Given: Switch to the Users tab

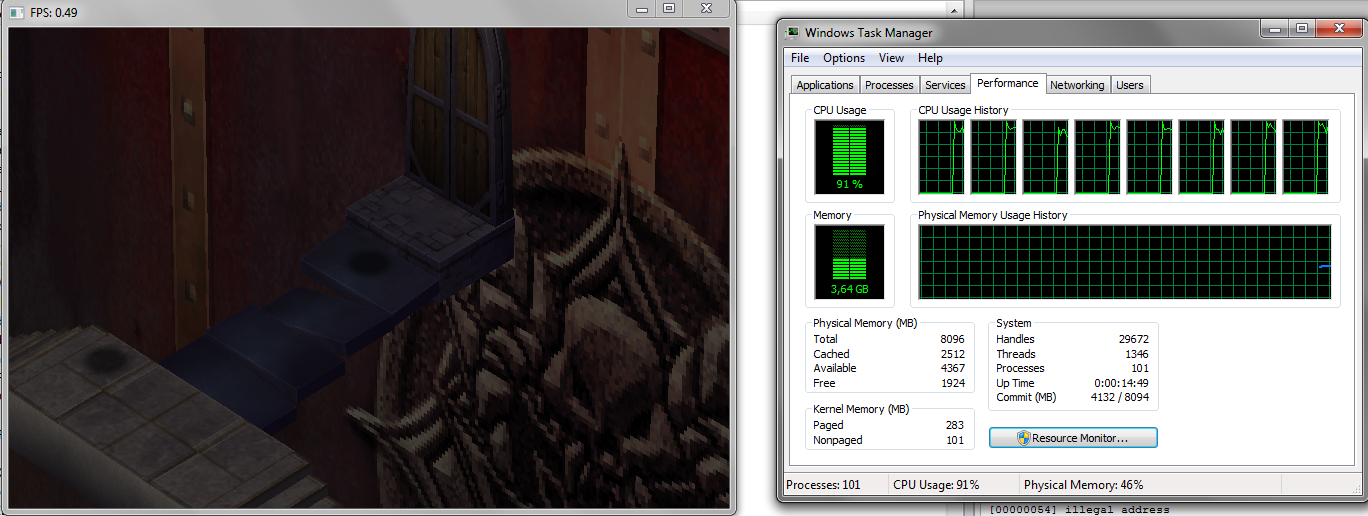Looking at the screenshot, I should click(x=1129, y=85).
